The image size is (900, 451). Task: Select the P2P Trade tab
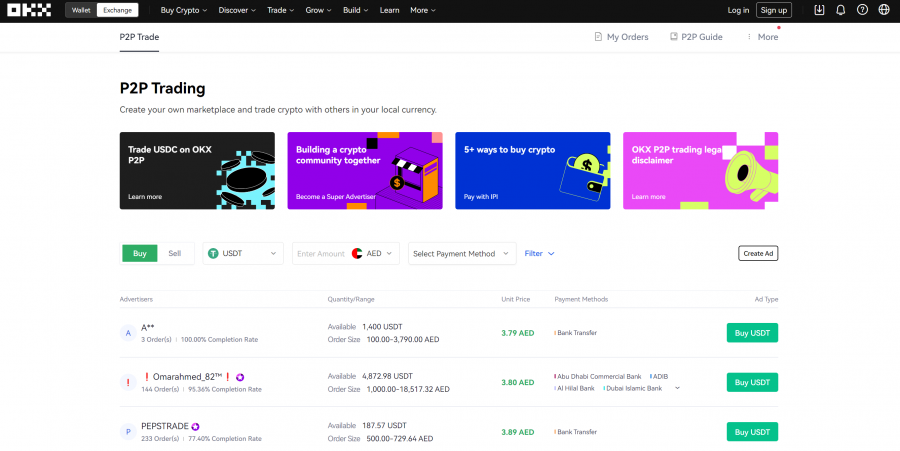(139, 37)
